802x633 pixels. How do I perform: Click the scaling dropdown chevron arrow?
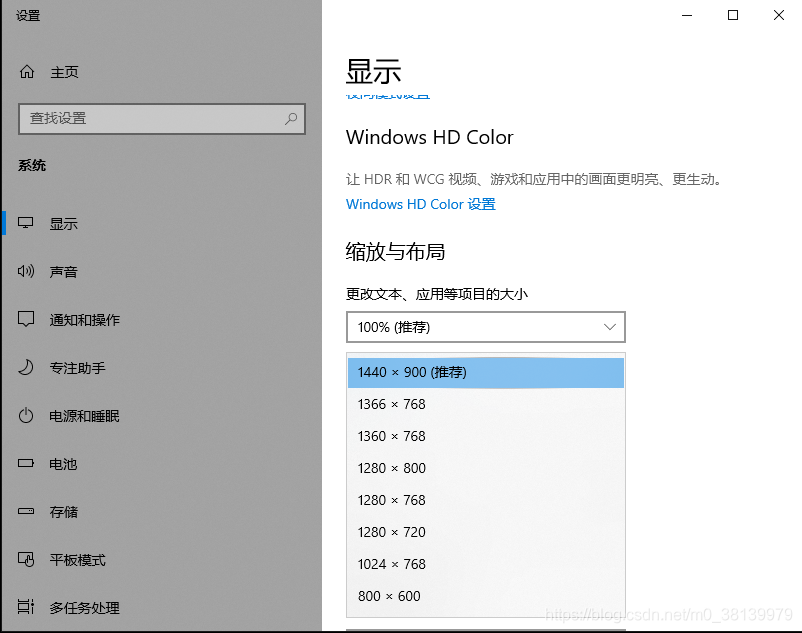click(x=610, y=327)
